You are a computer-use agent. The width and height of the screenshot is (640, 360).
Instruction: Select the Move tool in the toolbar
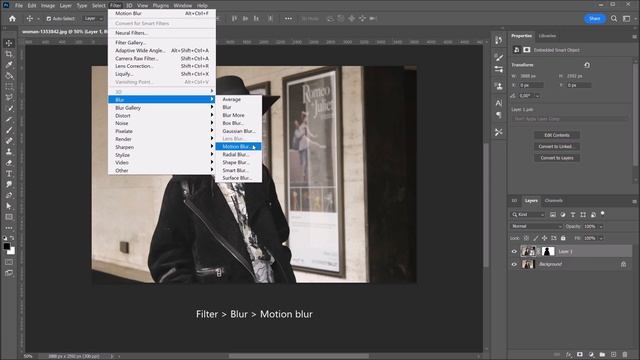click(x=9, y=43)
